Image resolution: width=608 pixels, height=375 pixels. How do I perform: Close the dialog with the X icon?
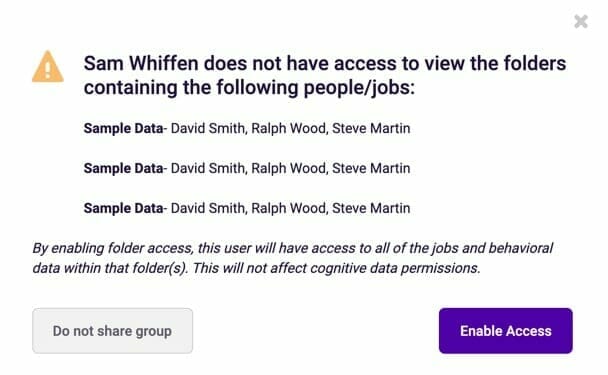click(x=581, y=21)
